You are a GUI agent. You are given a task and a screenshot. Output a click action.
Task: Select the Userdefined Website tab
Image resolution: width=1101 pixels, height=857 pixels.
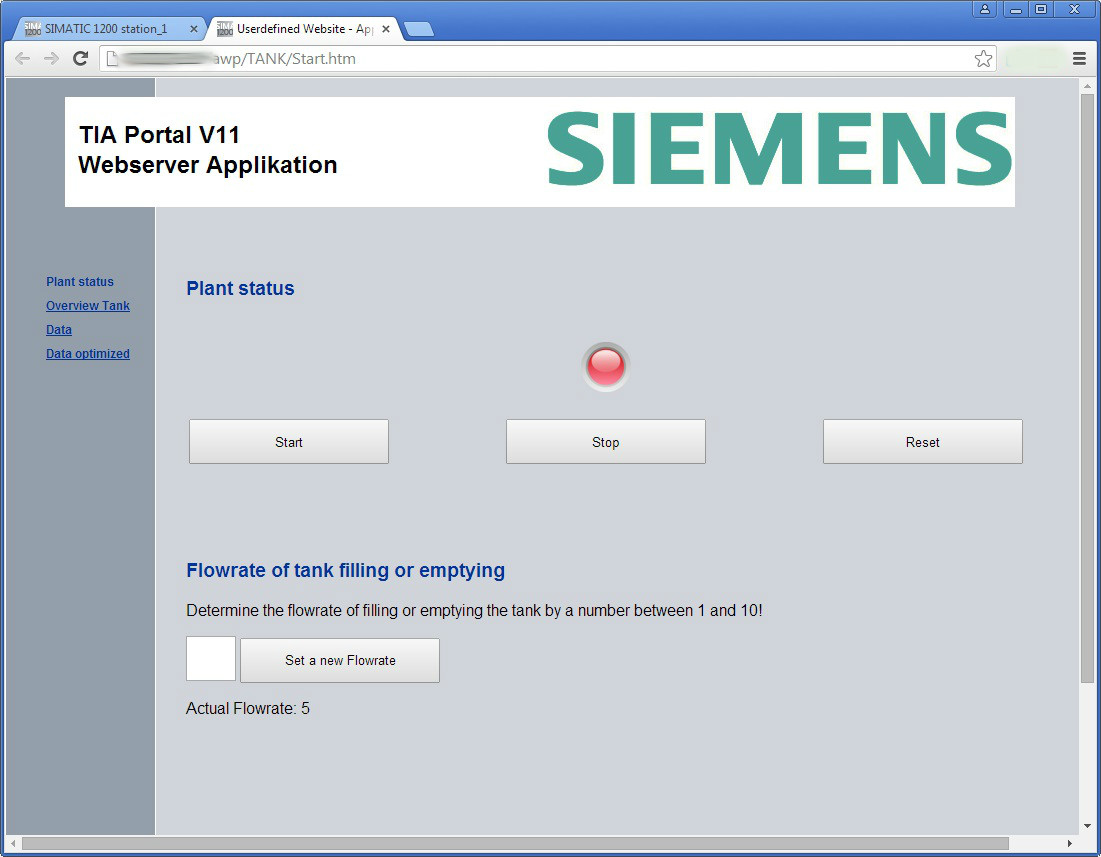click(303, 29)
